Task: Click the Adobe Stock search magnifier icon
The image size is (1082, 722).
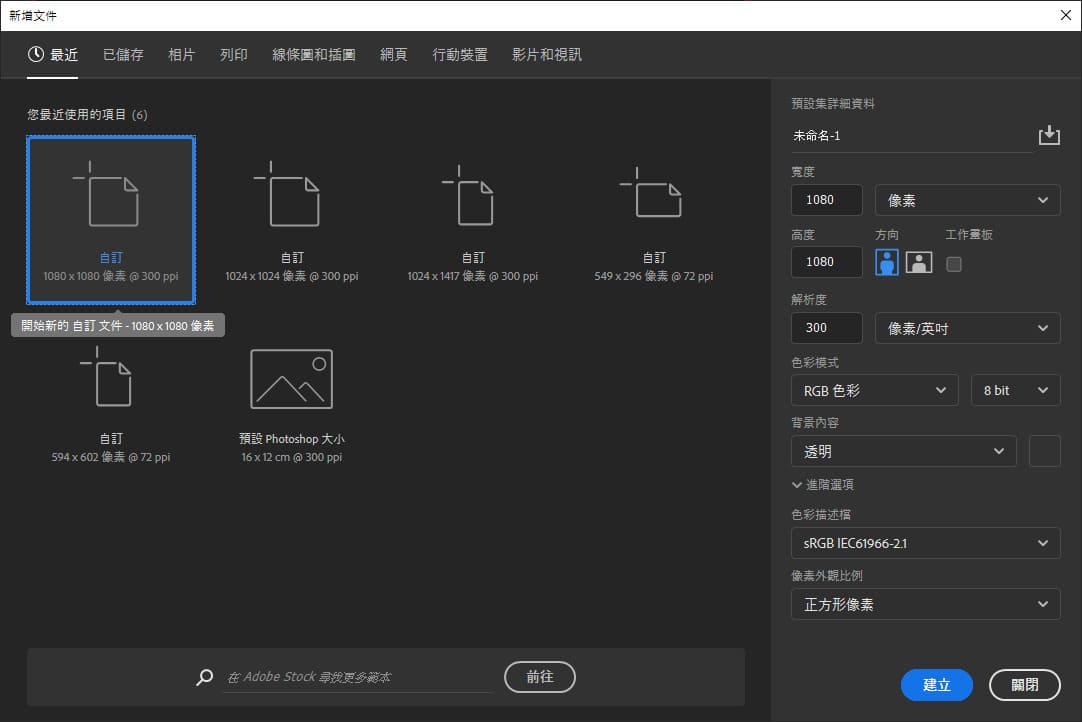Action: (205, 677)
